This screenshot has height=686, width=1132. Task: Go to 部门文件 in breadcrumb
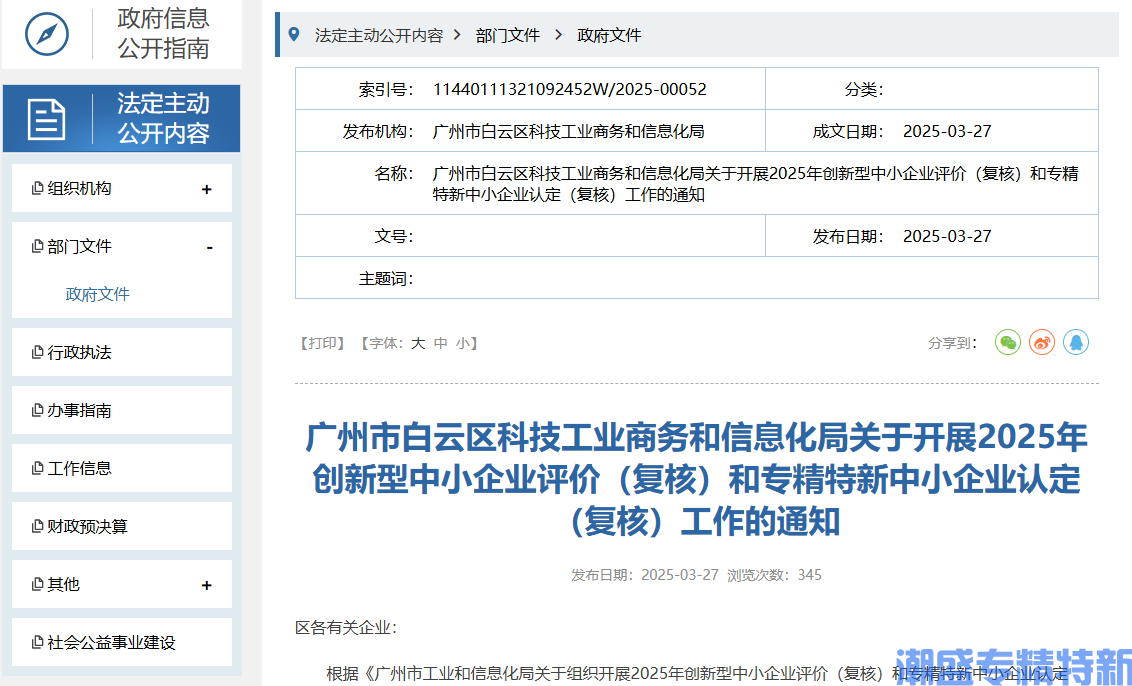(507, 35)
